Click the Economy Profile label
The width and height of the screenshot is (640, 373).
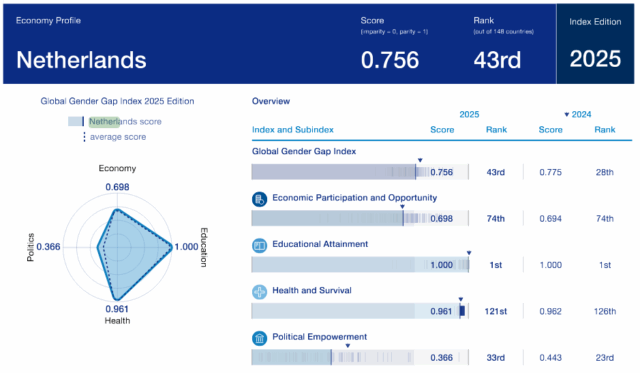[x=48, y=20]
